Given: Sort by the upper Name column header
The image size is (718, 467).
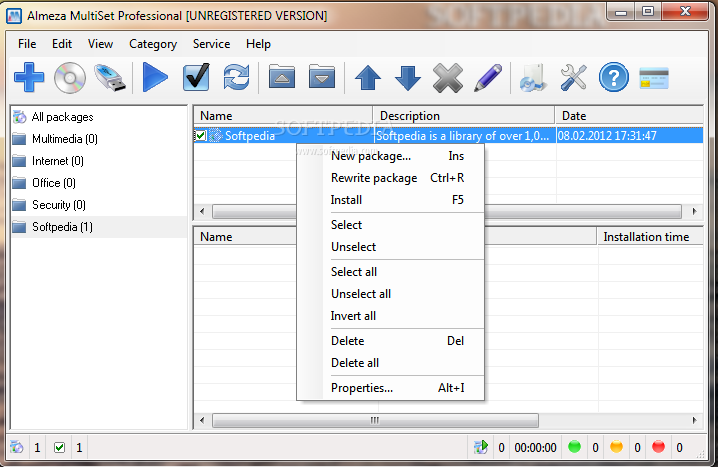Looking at the screenshot, I should [x=283, y=116].
